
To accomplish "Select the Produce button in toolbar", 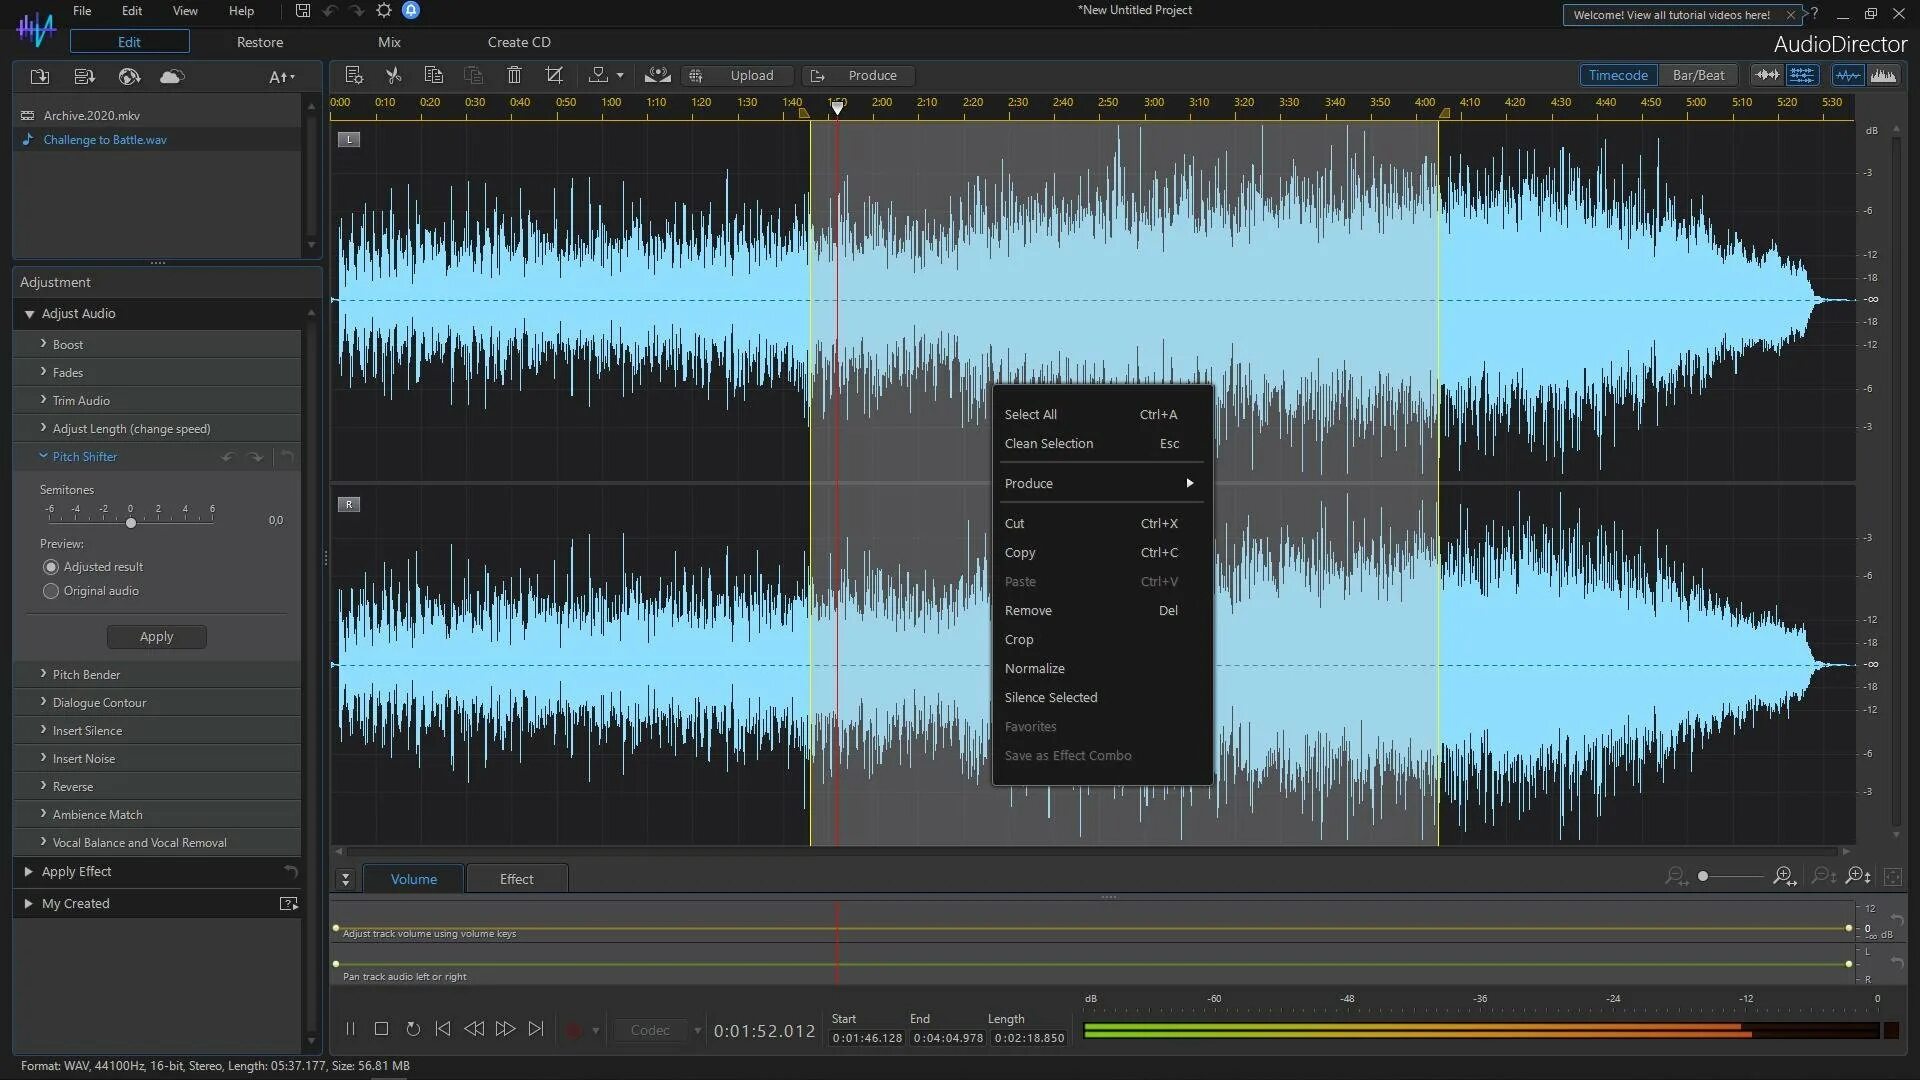I will [x=870, y=75].
